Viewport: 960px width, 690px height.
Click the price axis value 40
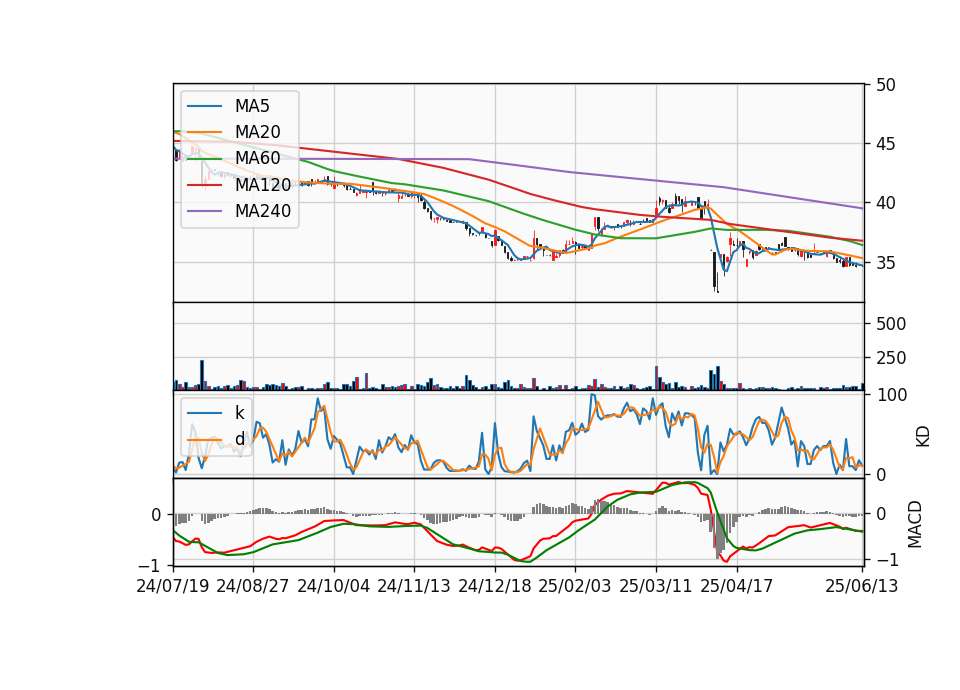[885, 203]
